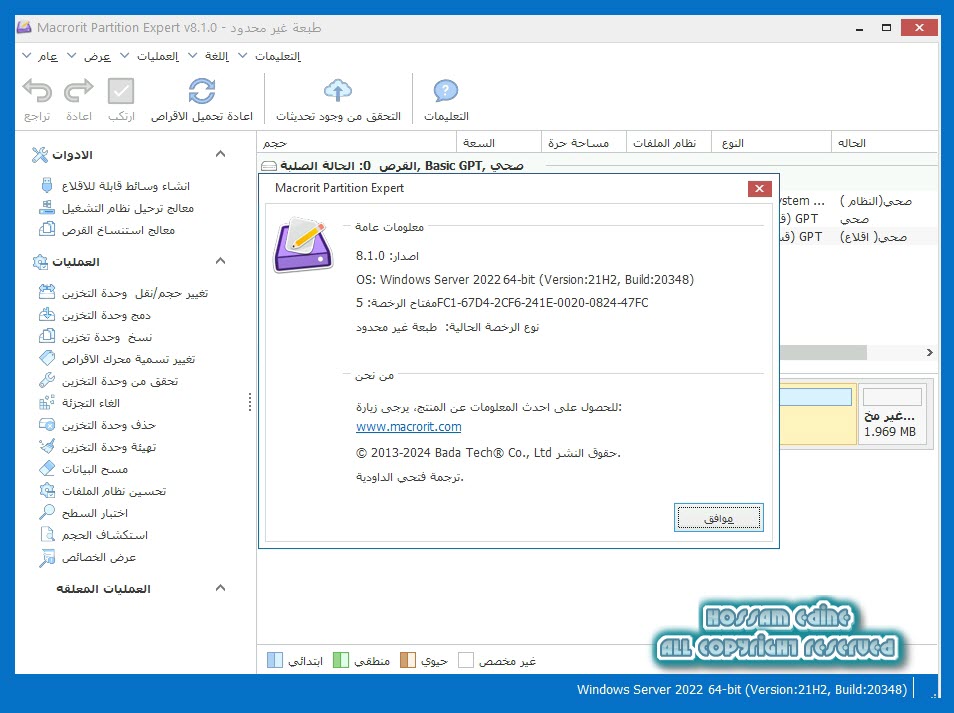
Task: Click the version text '8.1.0 :اصدار'
Action: [x=387, y=256]
